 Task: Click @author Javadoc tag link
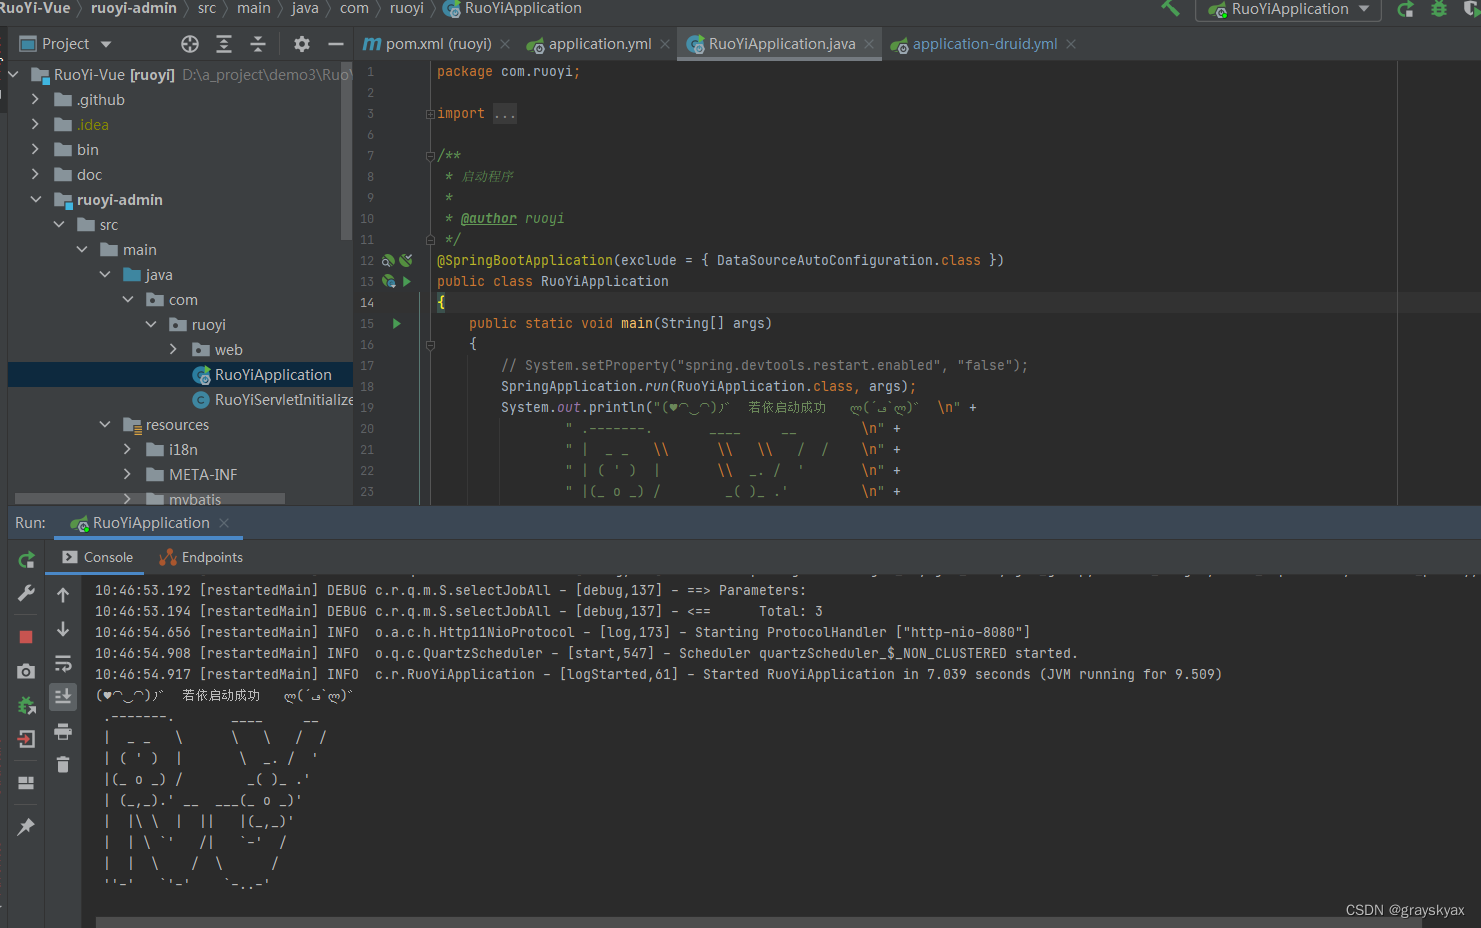click(x=489, y=219)
